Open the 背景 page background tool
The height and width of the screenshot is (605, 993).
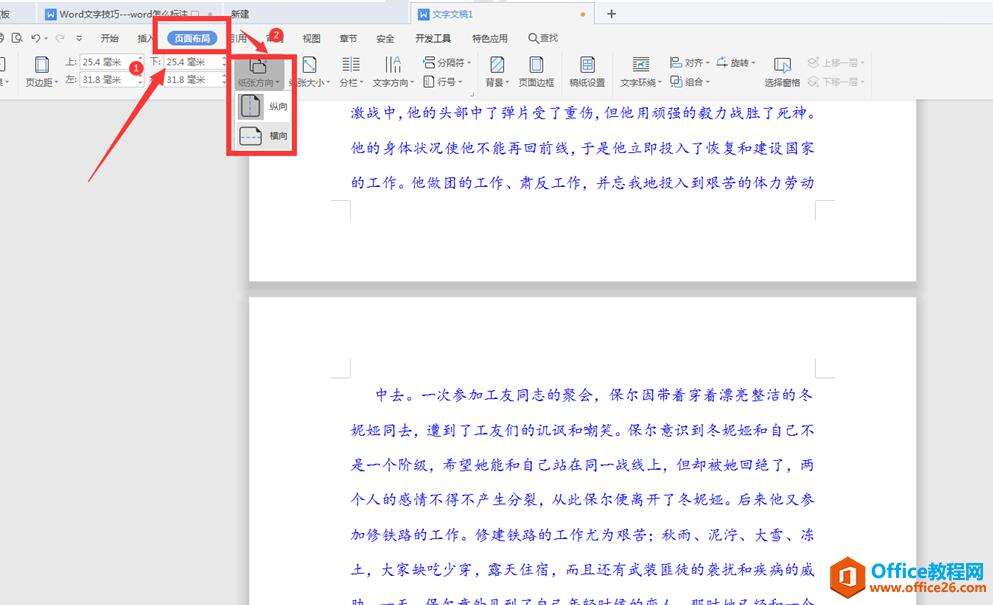tap(494, 71)
